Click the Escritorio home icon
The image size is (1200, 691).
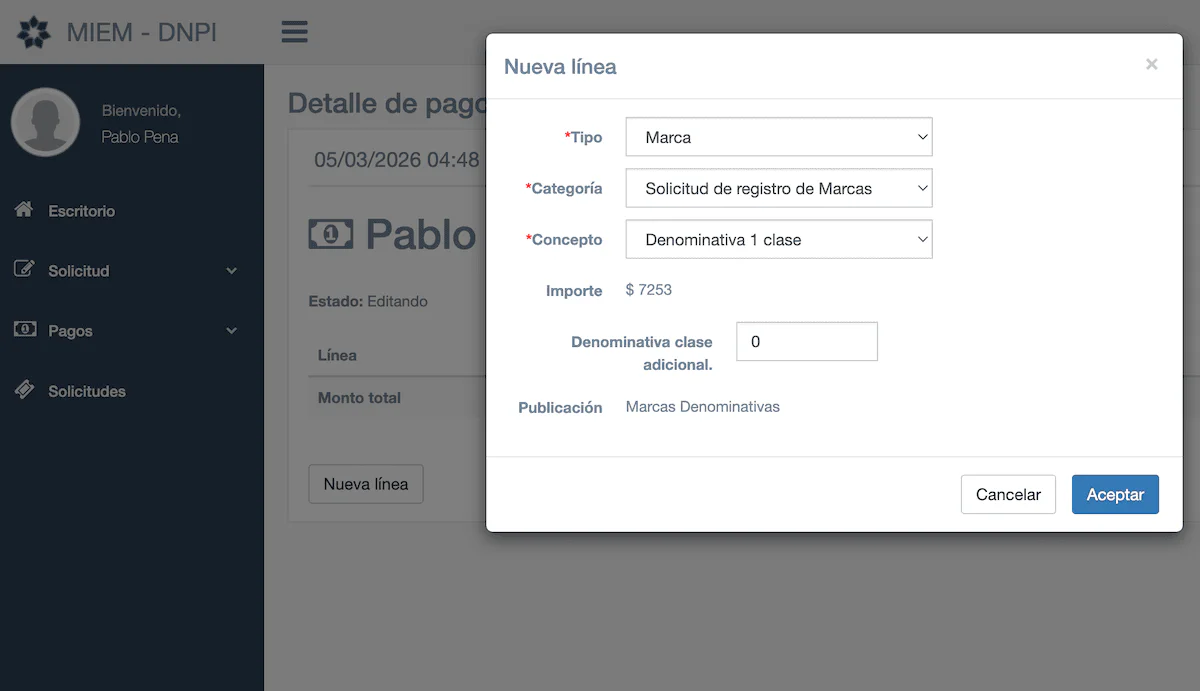pos(24,210)
